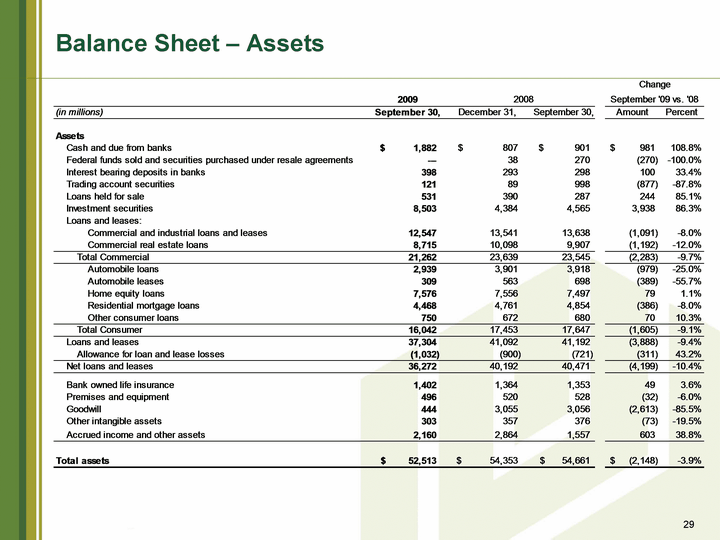The width and height of the screenshot is (720, 540).
Task: Click the 'September '09 vs. '08' header
Action: point(654,99)
